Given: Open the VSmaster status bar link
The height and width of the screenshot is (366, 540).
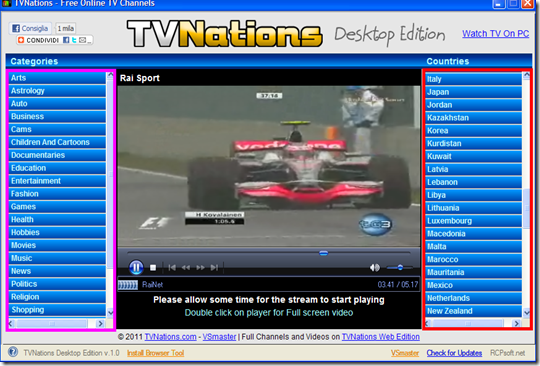Looking at the screenshot, I should [x=405, y=353].
